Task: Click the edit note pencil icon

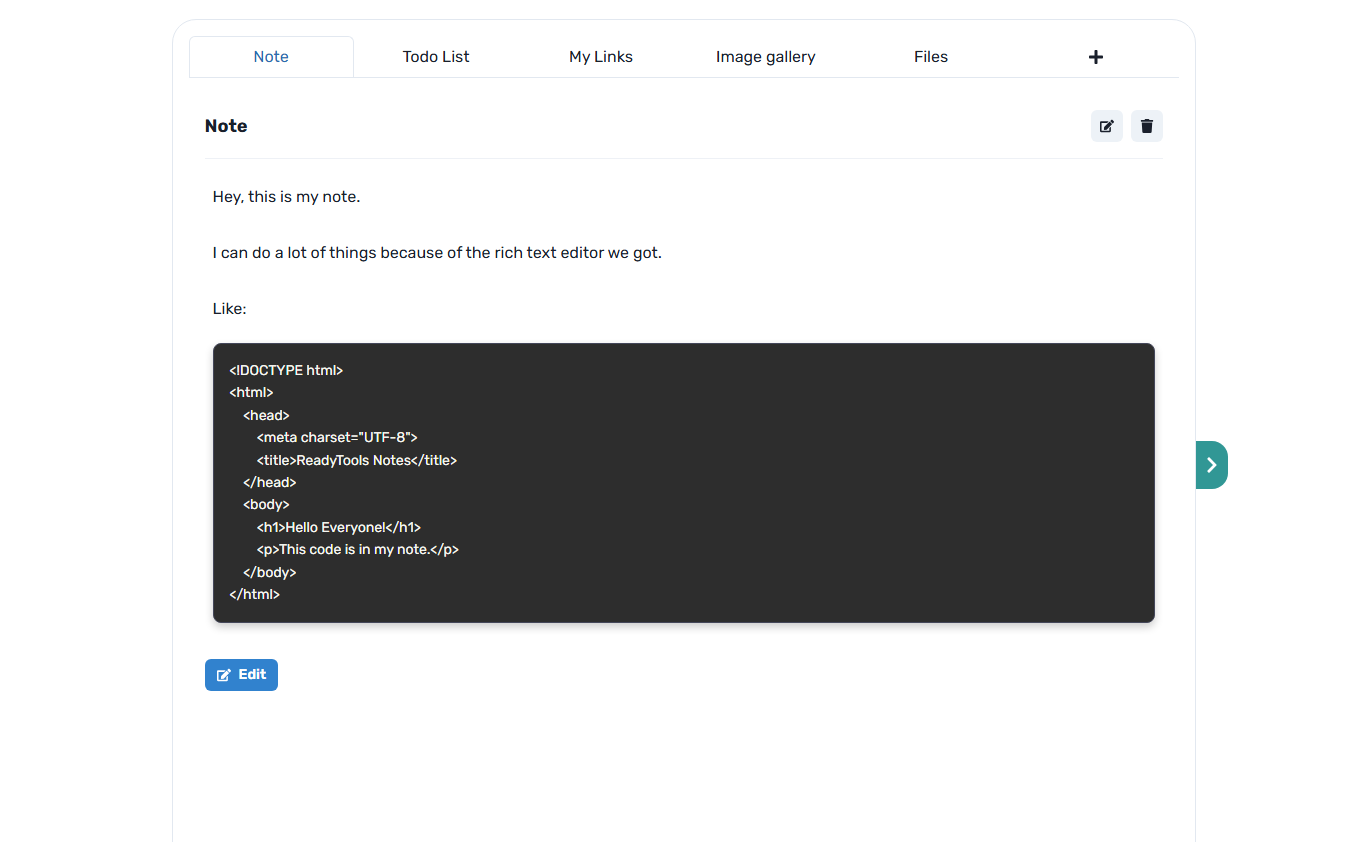Action: [x=1106, y=126]
